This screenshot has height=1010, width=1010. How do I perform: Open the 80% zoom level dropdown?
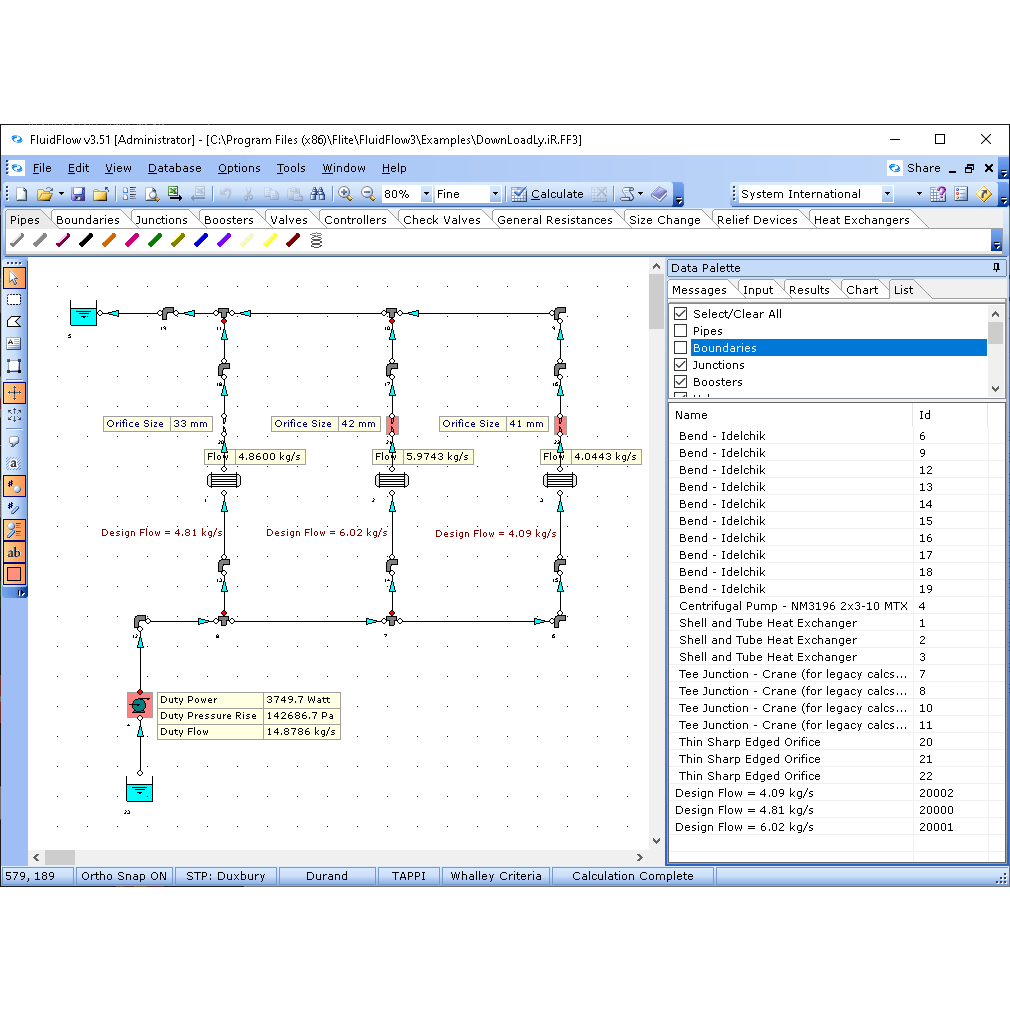tap(427, 194)
